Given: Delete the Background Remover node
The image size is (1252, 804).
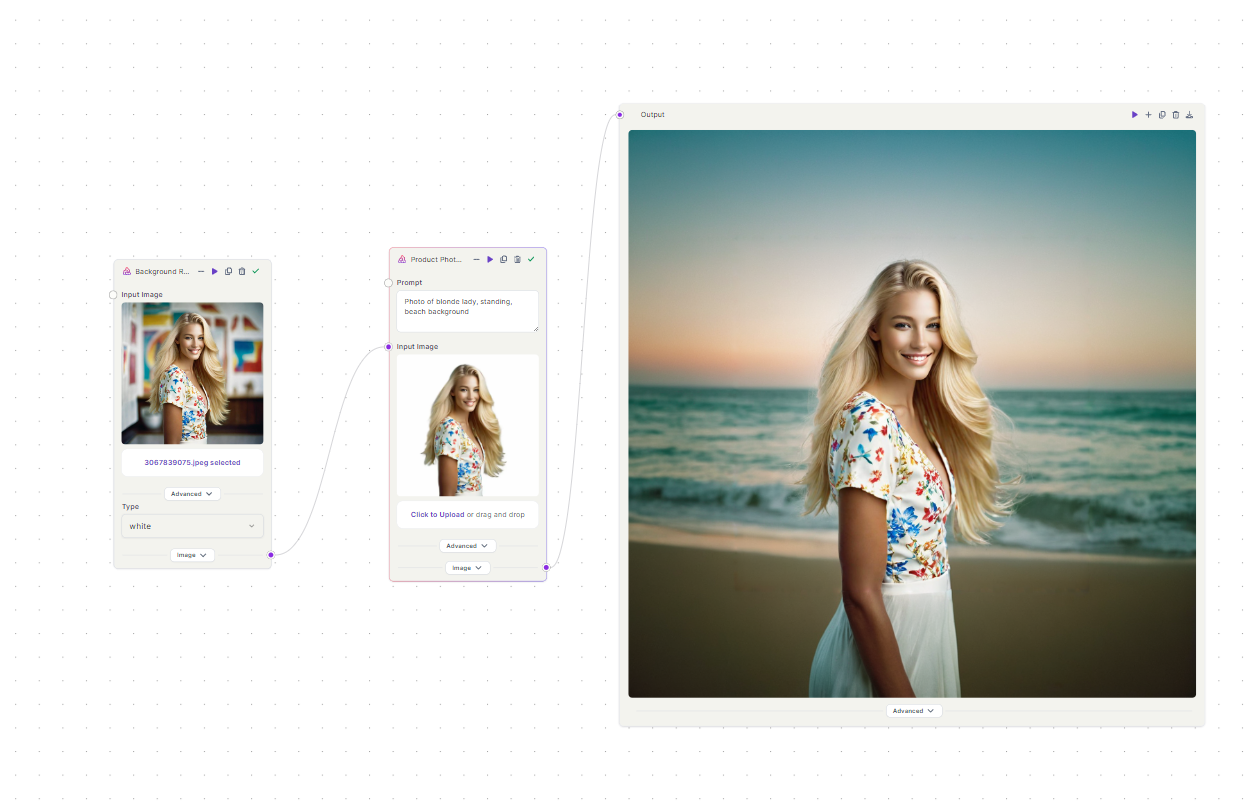Looking at the screenshot, I should pyautogui.click(x=242, y=271).
